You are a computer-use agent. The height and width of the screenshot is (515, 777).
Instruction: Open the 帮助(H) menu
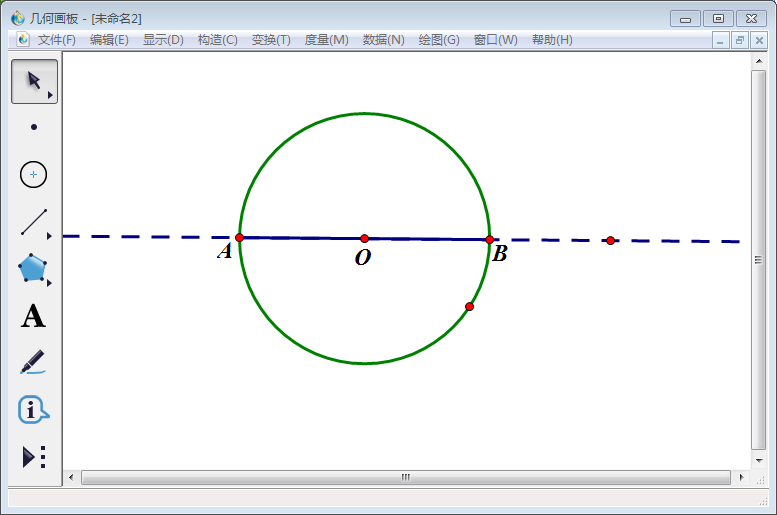[x=552, y=40]
